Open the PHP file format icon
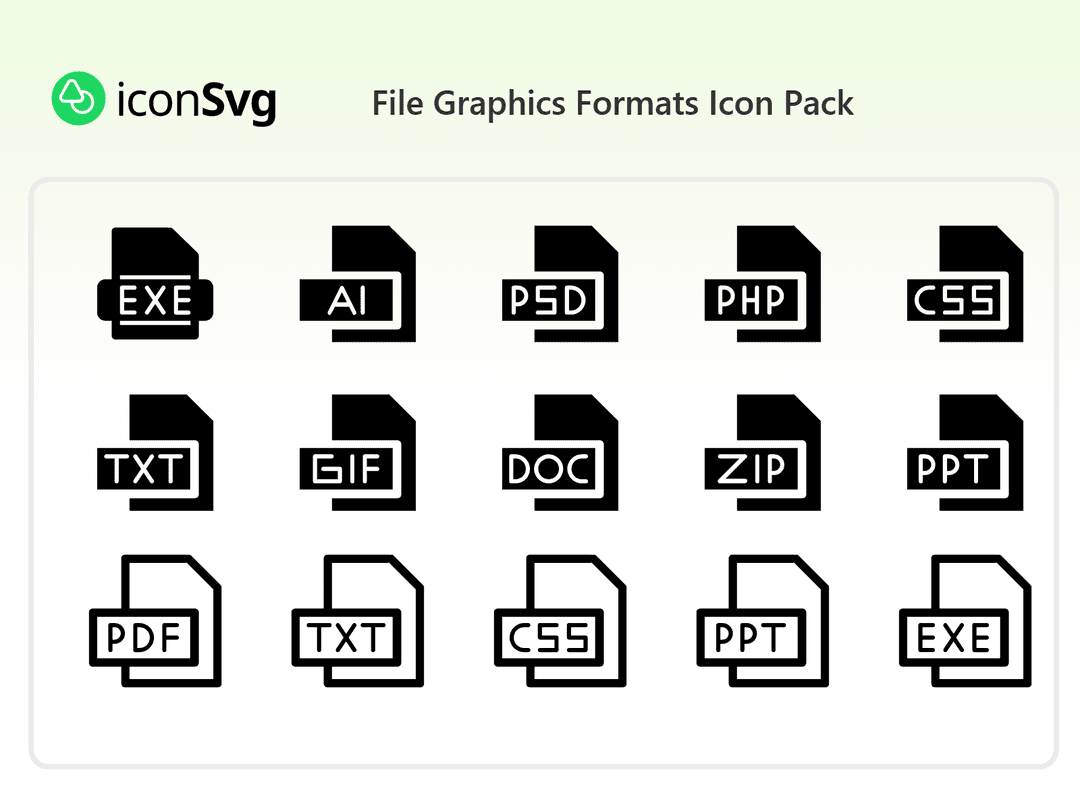 pos(762,284)
